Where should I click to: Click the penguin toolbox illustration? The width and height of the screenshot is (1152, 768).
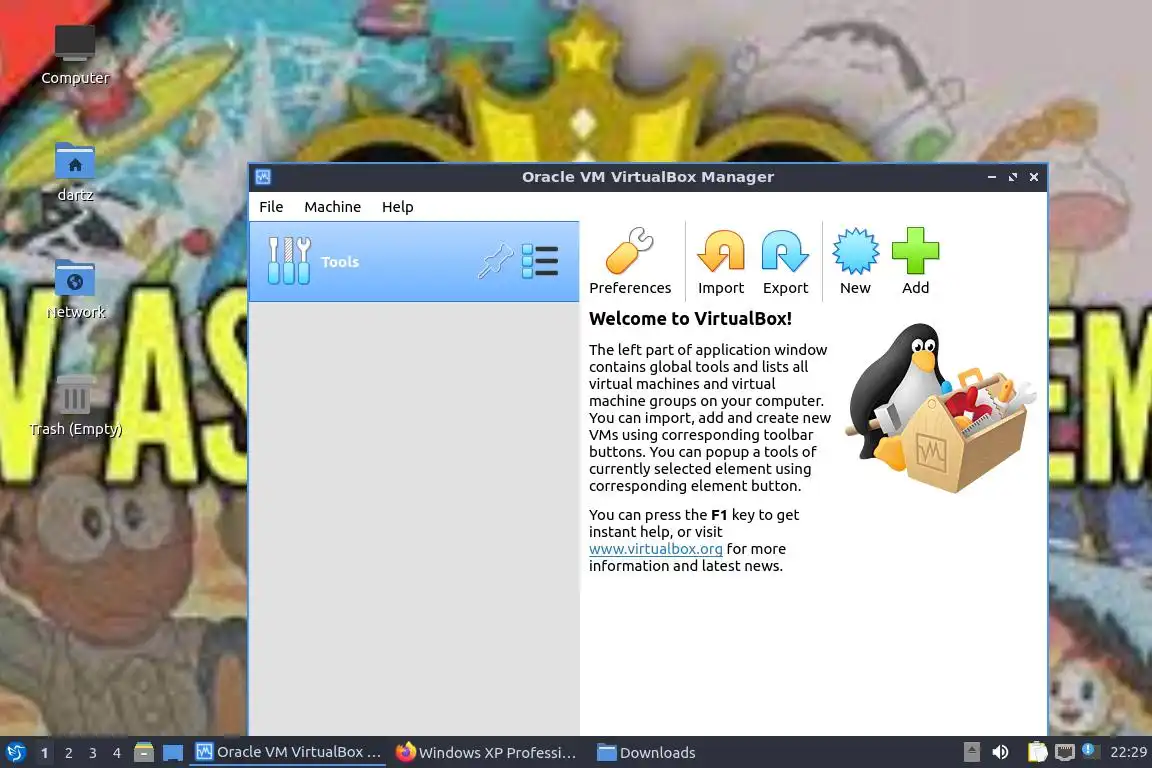pos(942,409)
